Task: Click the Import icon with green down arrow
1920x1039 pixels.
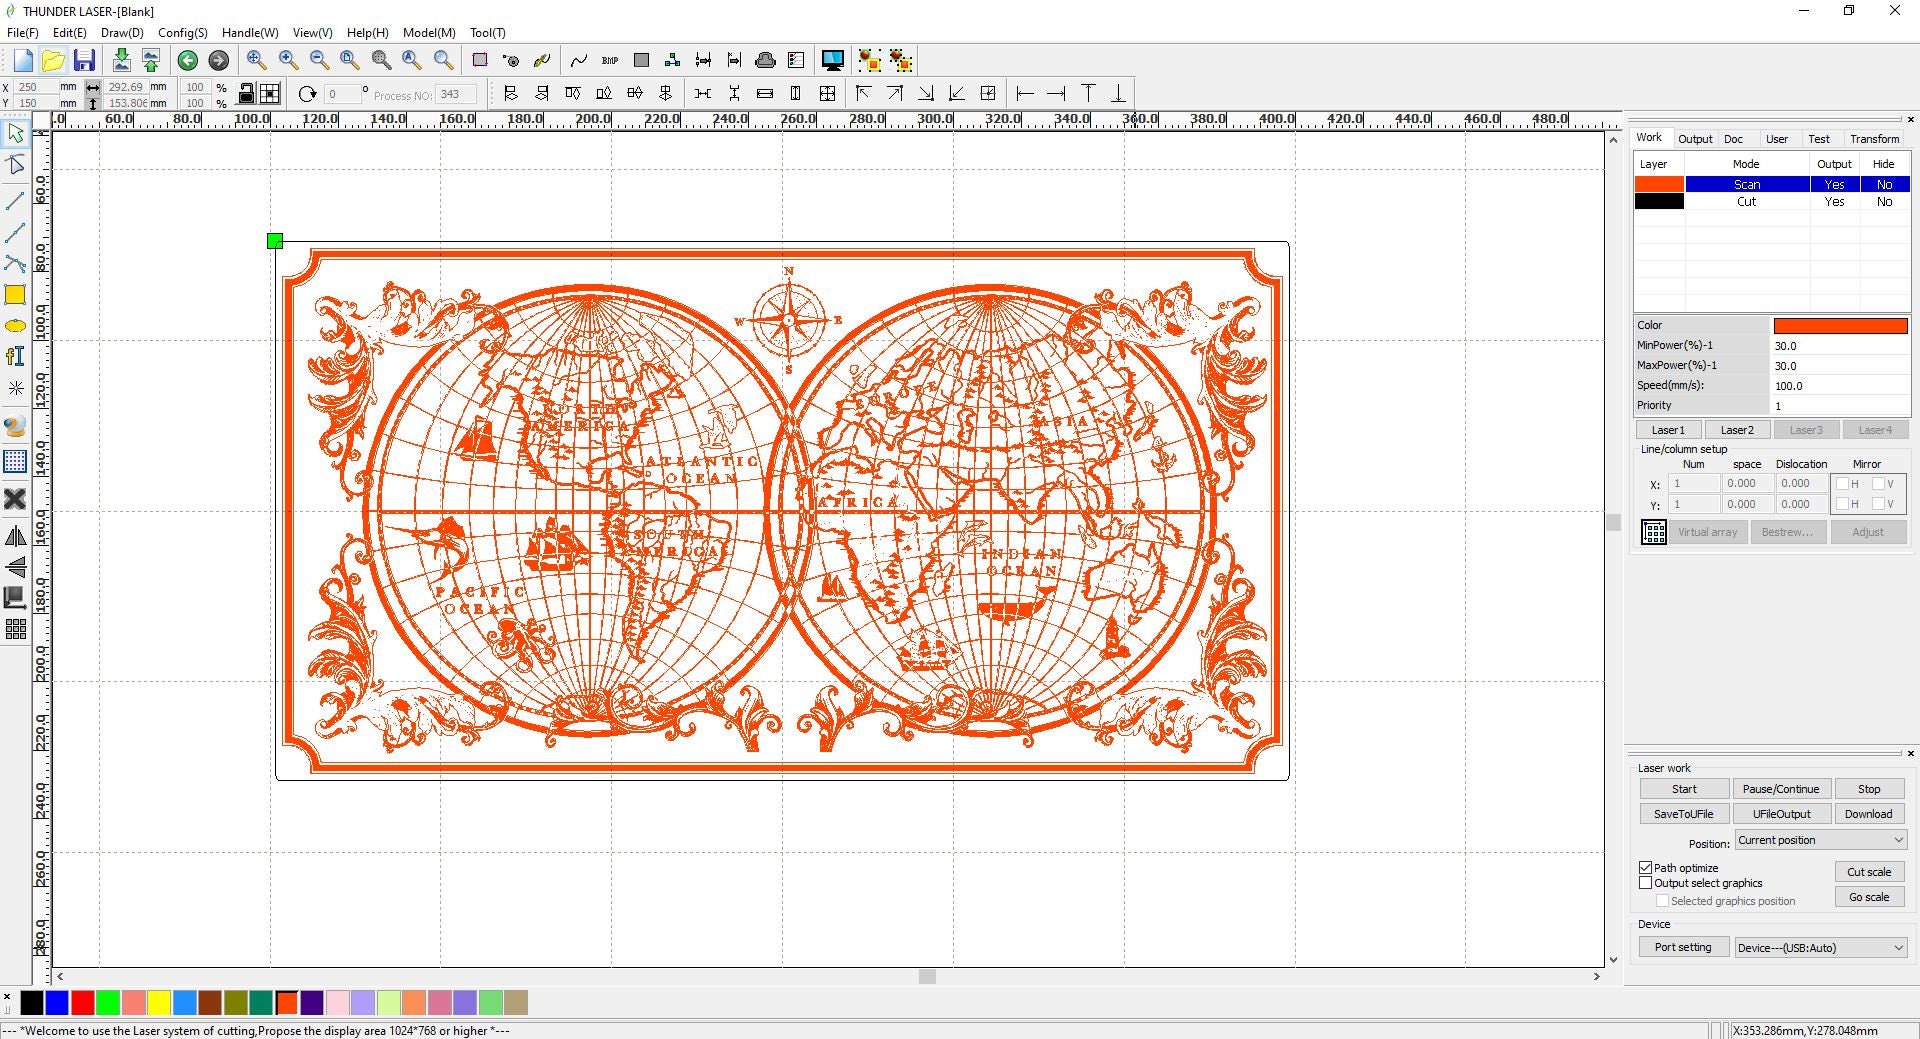Action: point(121,60)
